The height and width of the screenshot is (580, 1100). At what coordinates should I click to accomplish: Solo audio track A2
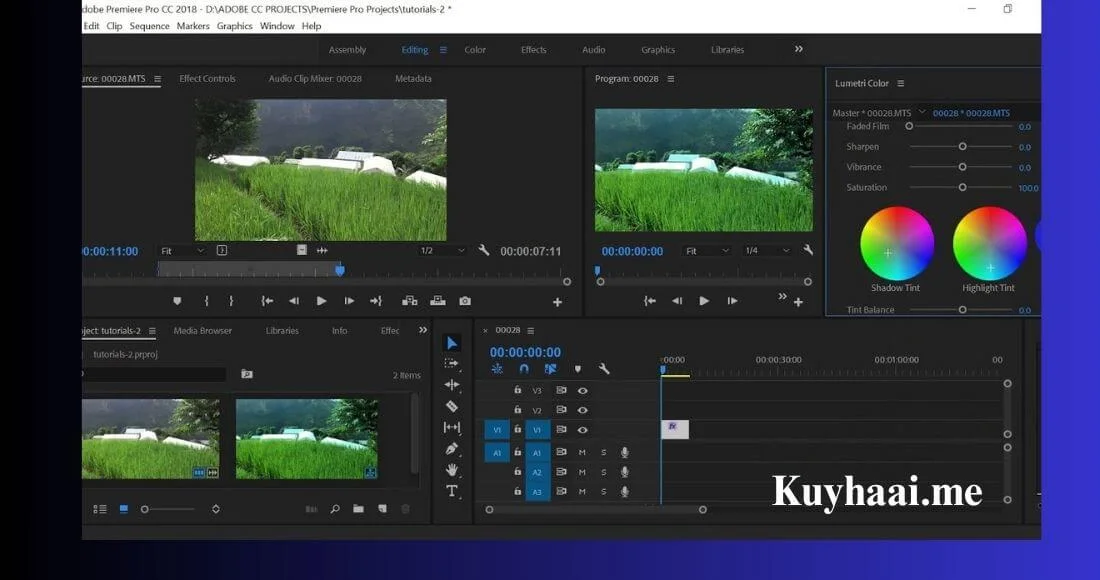pyautogui.click(x=603, y=472)
